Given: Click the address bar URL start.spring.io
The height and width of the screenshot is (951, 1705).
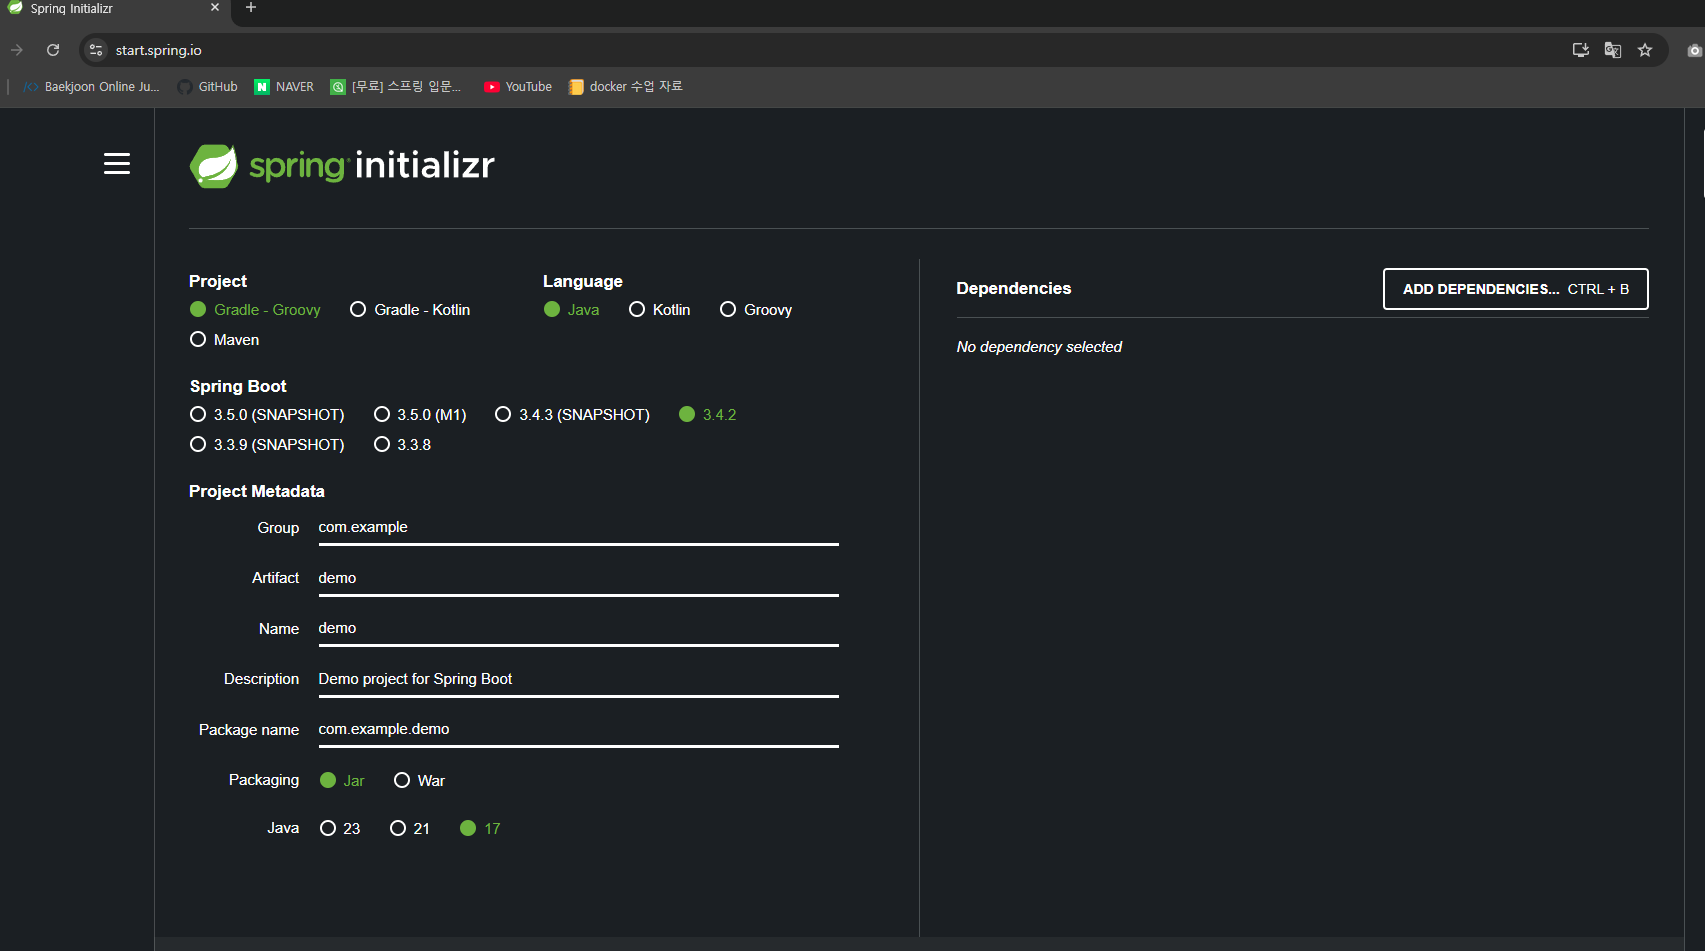Looking at the screenshot, I should (158, 50).
